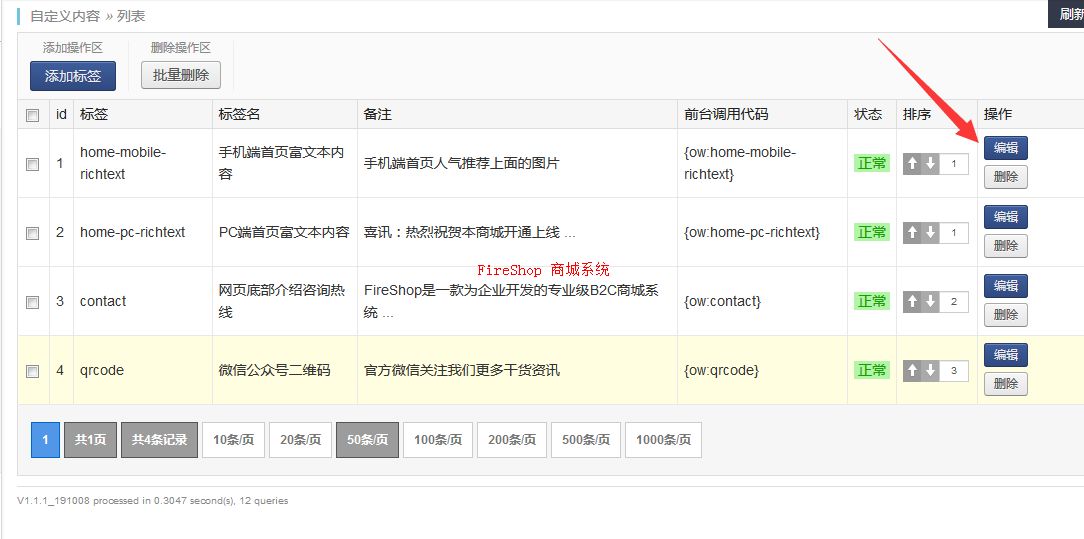This screenshot has width=1084, height=539.
Task: Check the box for home-pc-richtext row
Action: [x=32, y=234]
